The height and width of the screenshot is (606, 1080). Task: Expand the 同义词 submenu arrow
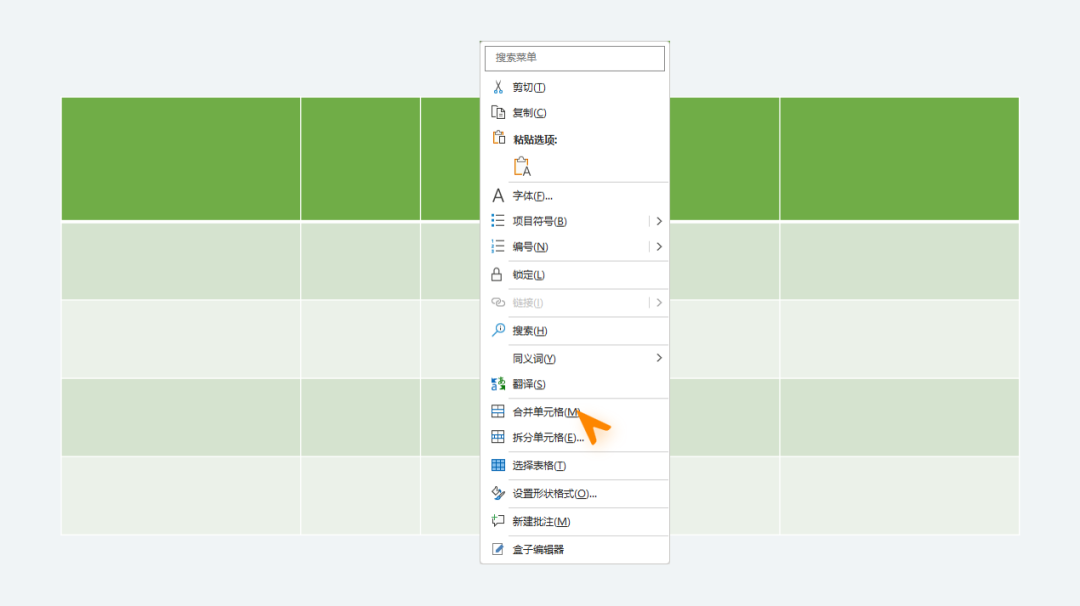click(658, 357)
